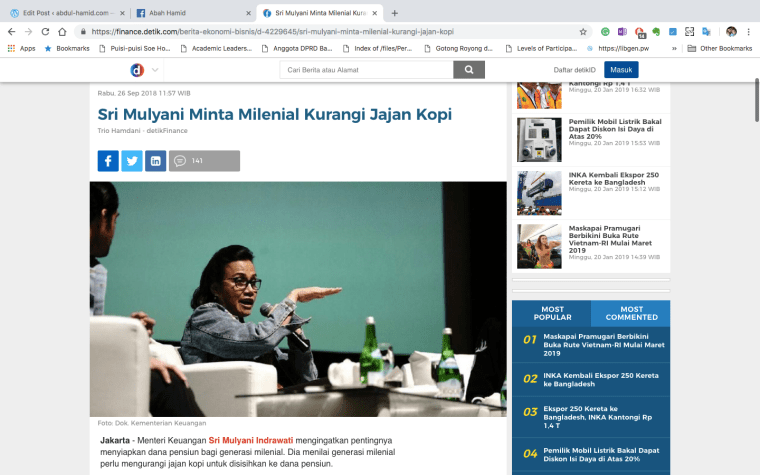Open the Index of /files/Per... bookmark
Viewport: 760px width, 475px height.
point(378,48)
